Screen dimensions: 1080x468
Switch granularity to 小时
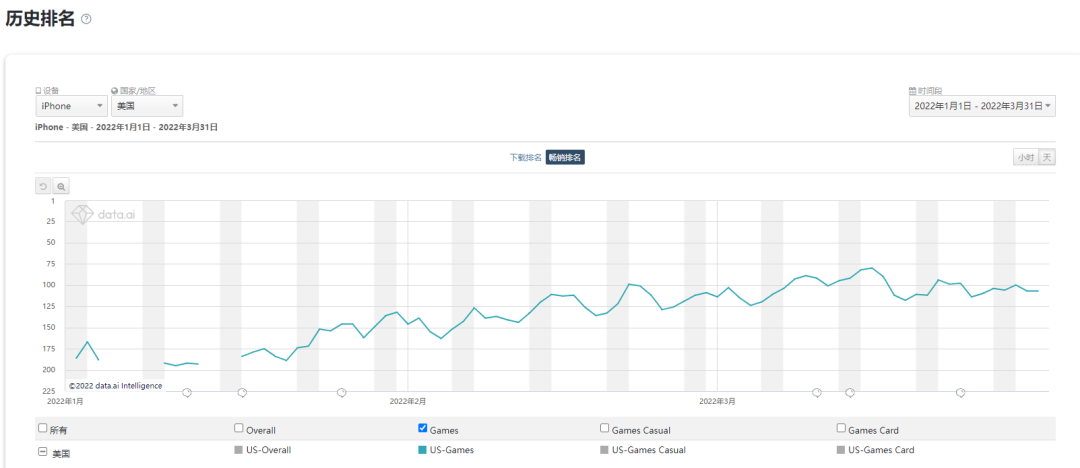coord(1025,158)
